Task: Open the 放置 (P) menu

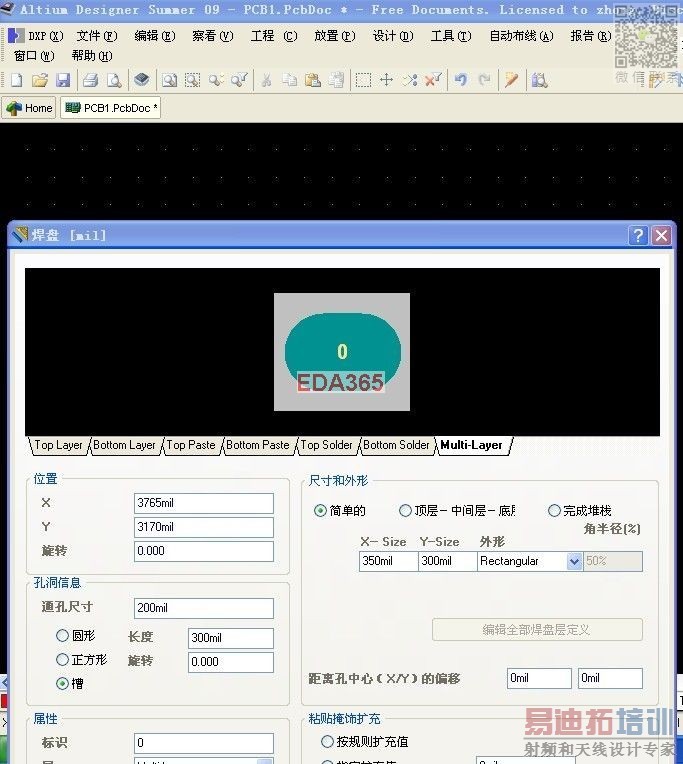Action: point(335,36)
